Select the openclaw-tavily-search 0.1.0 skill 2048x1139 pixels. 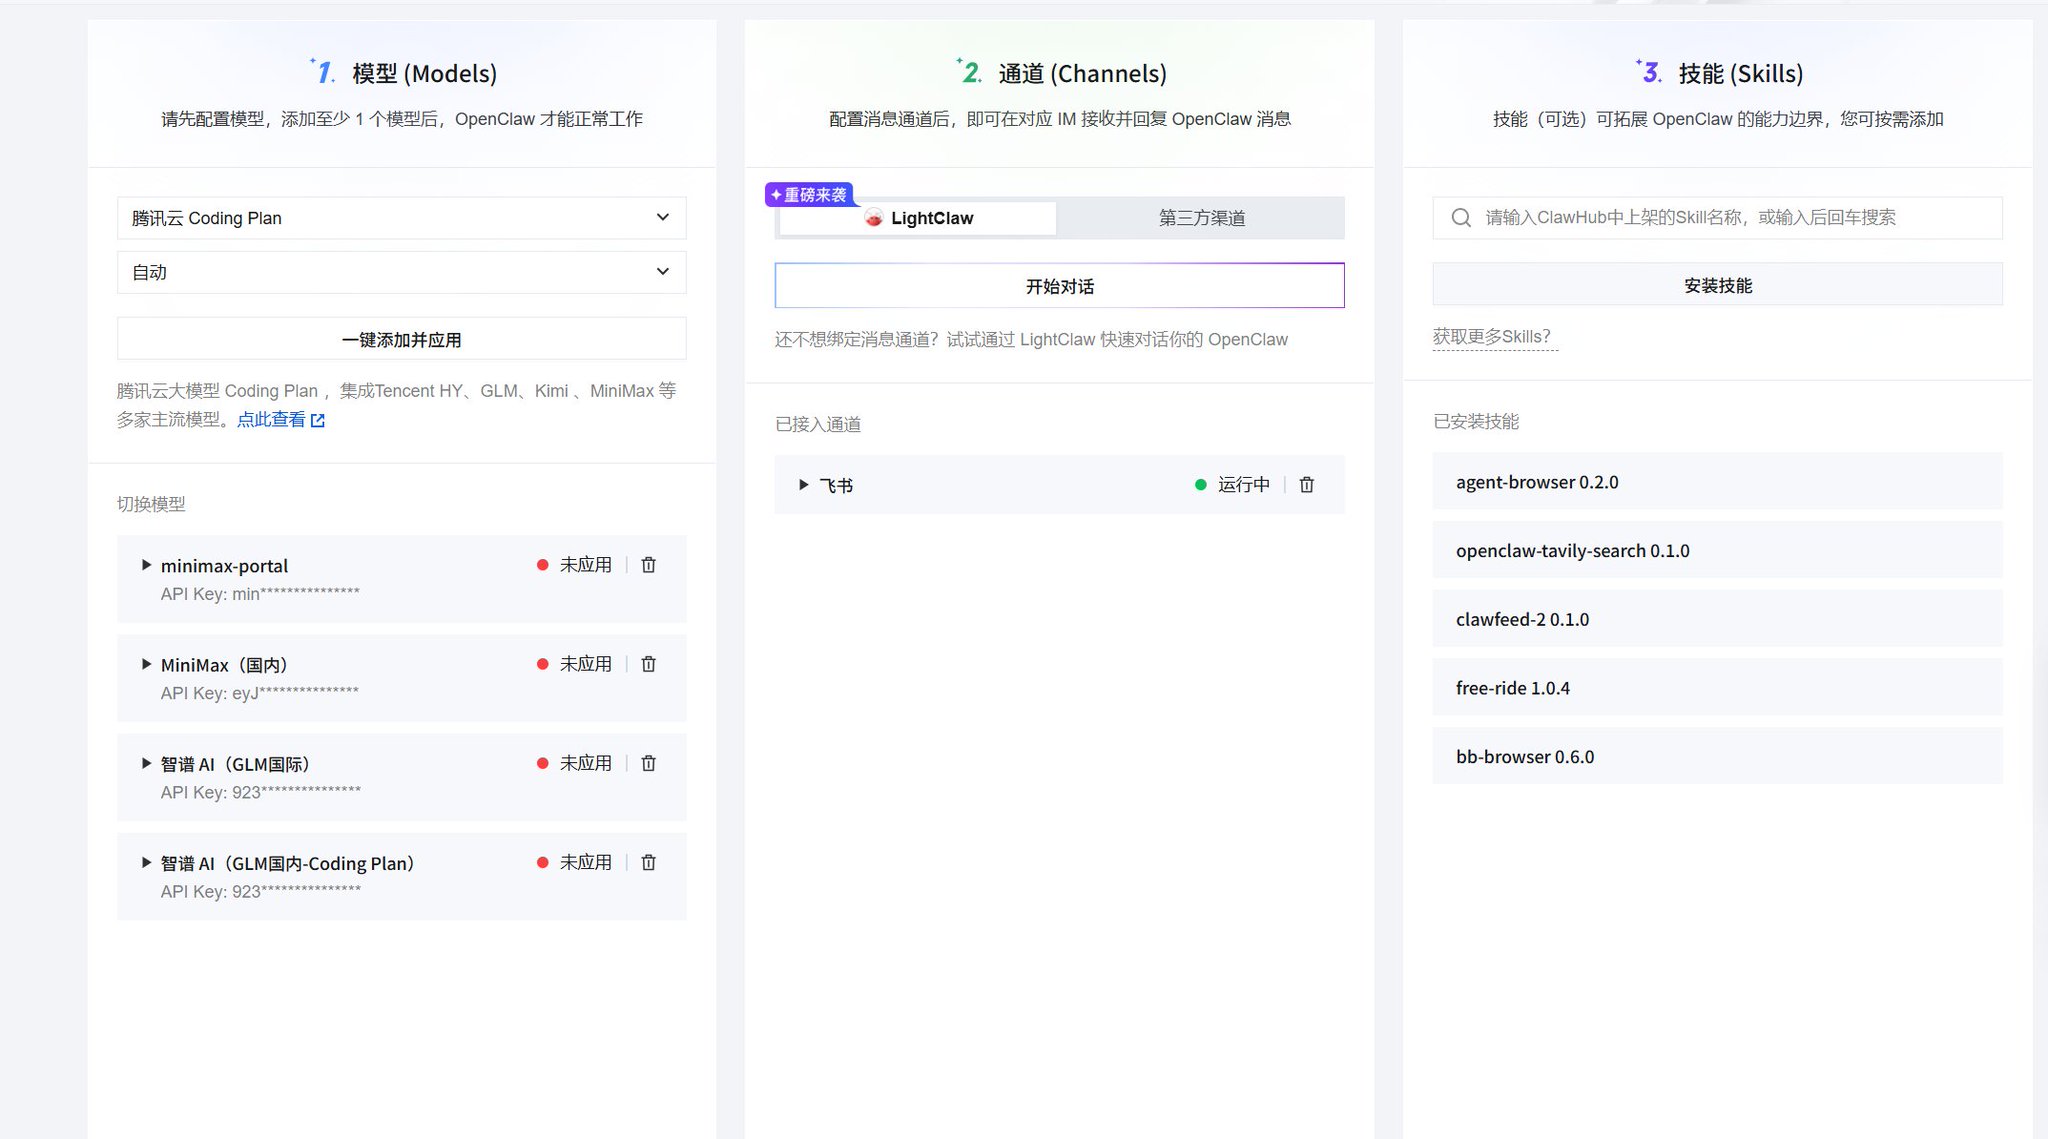tap(1718, 550)
